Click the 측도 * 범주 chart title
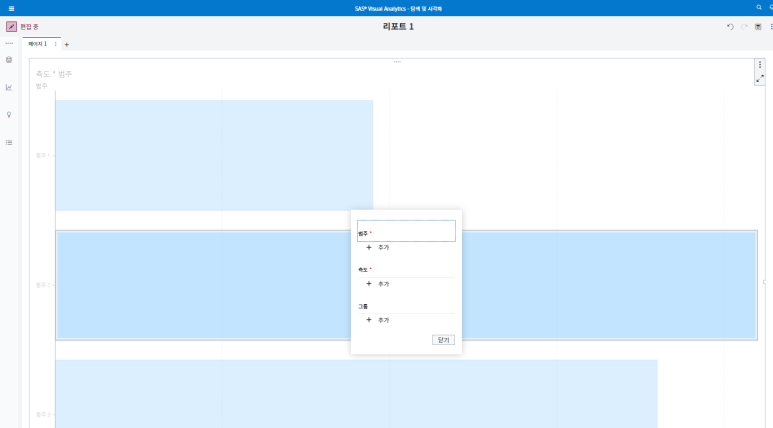The width and height of the screenshot is (773, 428). coord(54,74)
